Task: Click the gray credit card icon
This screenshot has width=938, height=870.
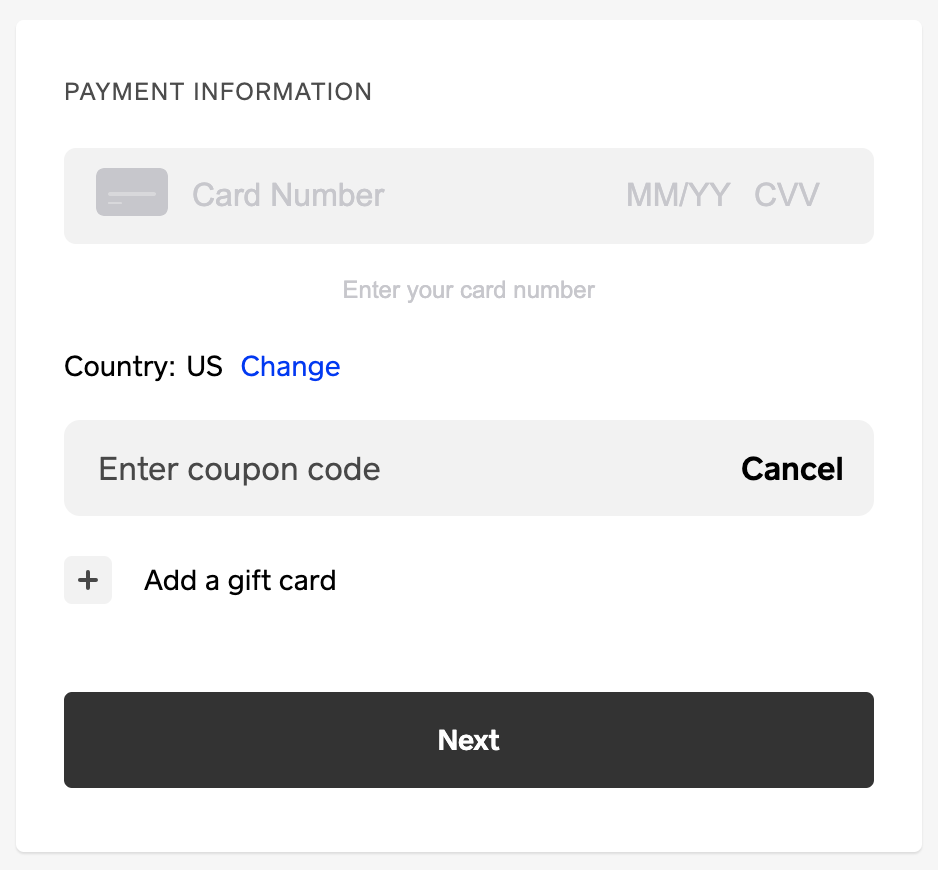Action: (131, 193)
